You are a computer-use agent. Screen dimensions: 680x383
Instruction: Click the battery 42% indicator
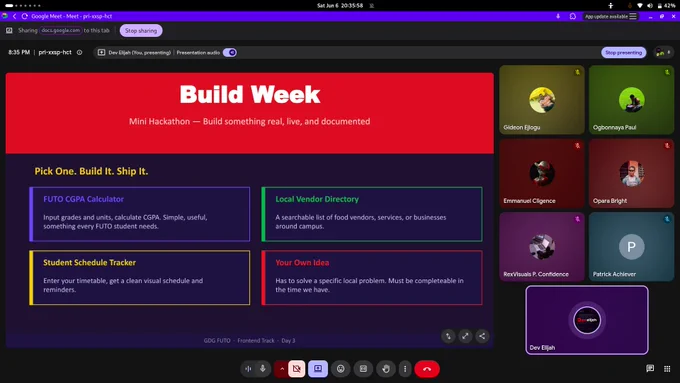point(666,6)
